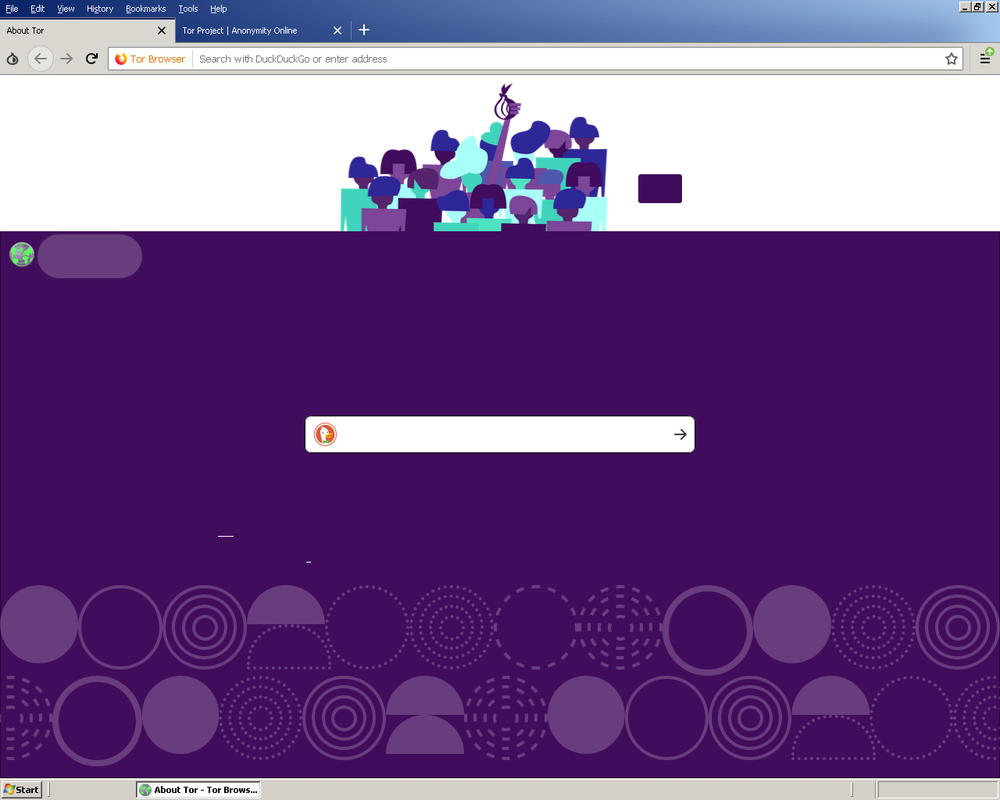Switch to the About Tor tab
The width and height of the screenshot is (1000, 800).
[x=87, y=31]
